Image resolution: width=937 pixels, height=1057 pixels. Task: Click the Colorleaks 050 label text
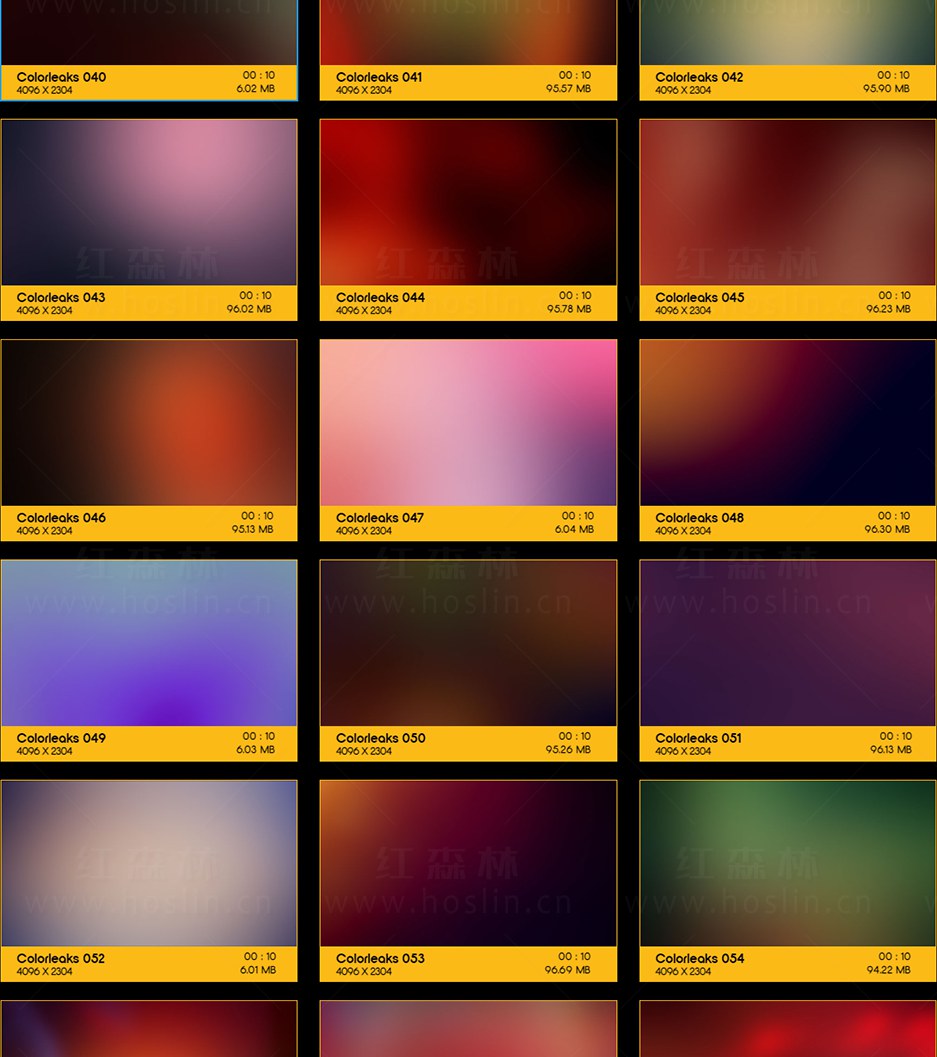click(381, 738)
